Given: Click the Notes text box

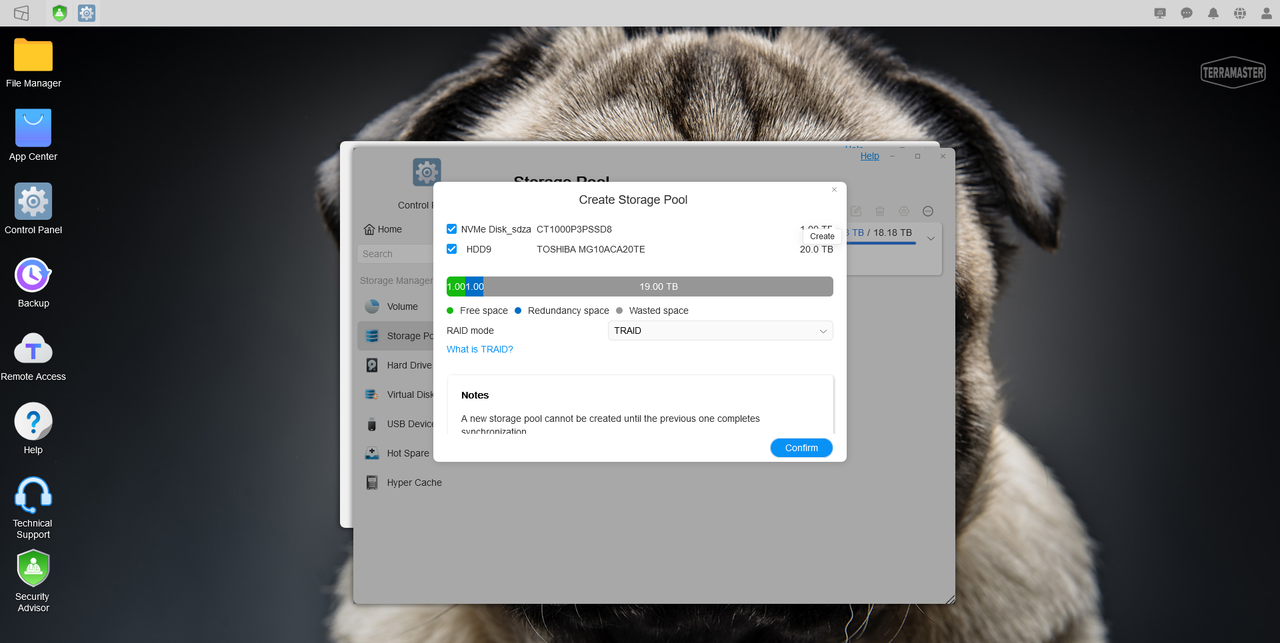Looking at the screenshot, I should (x=640, y=404).
